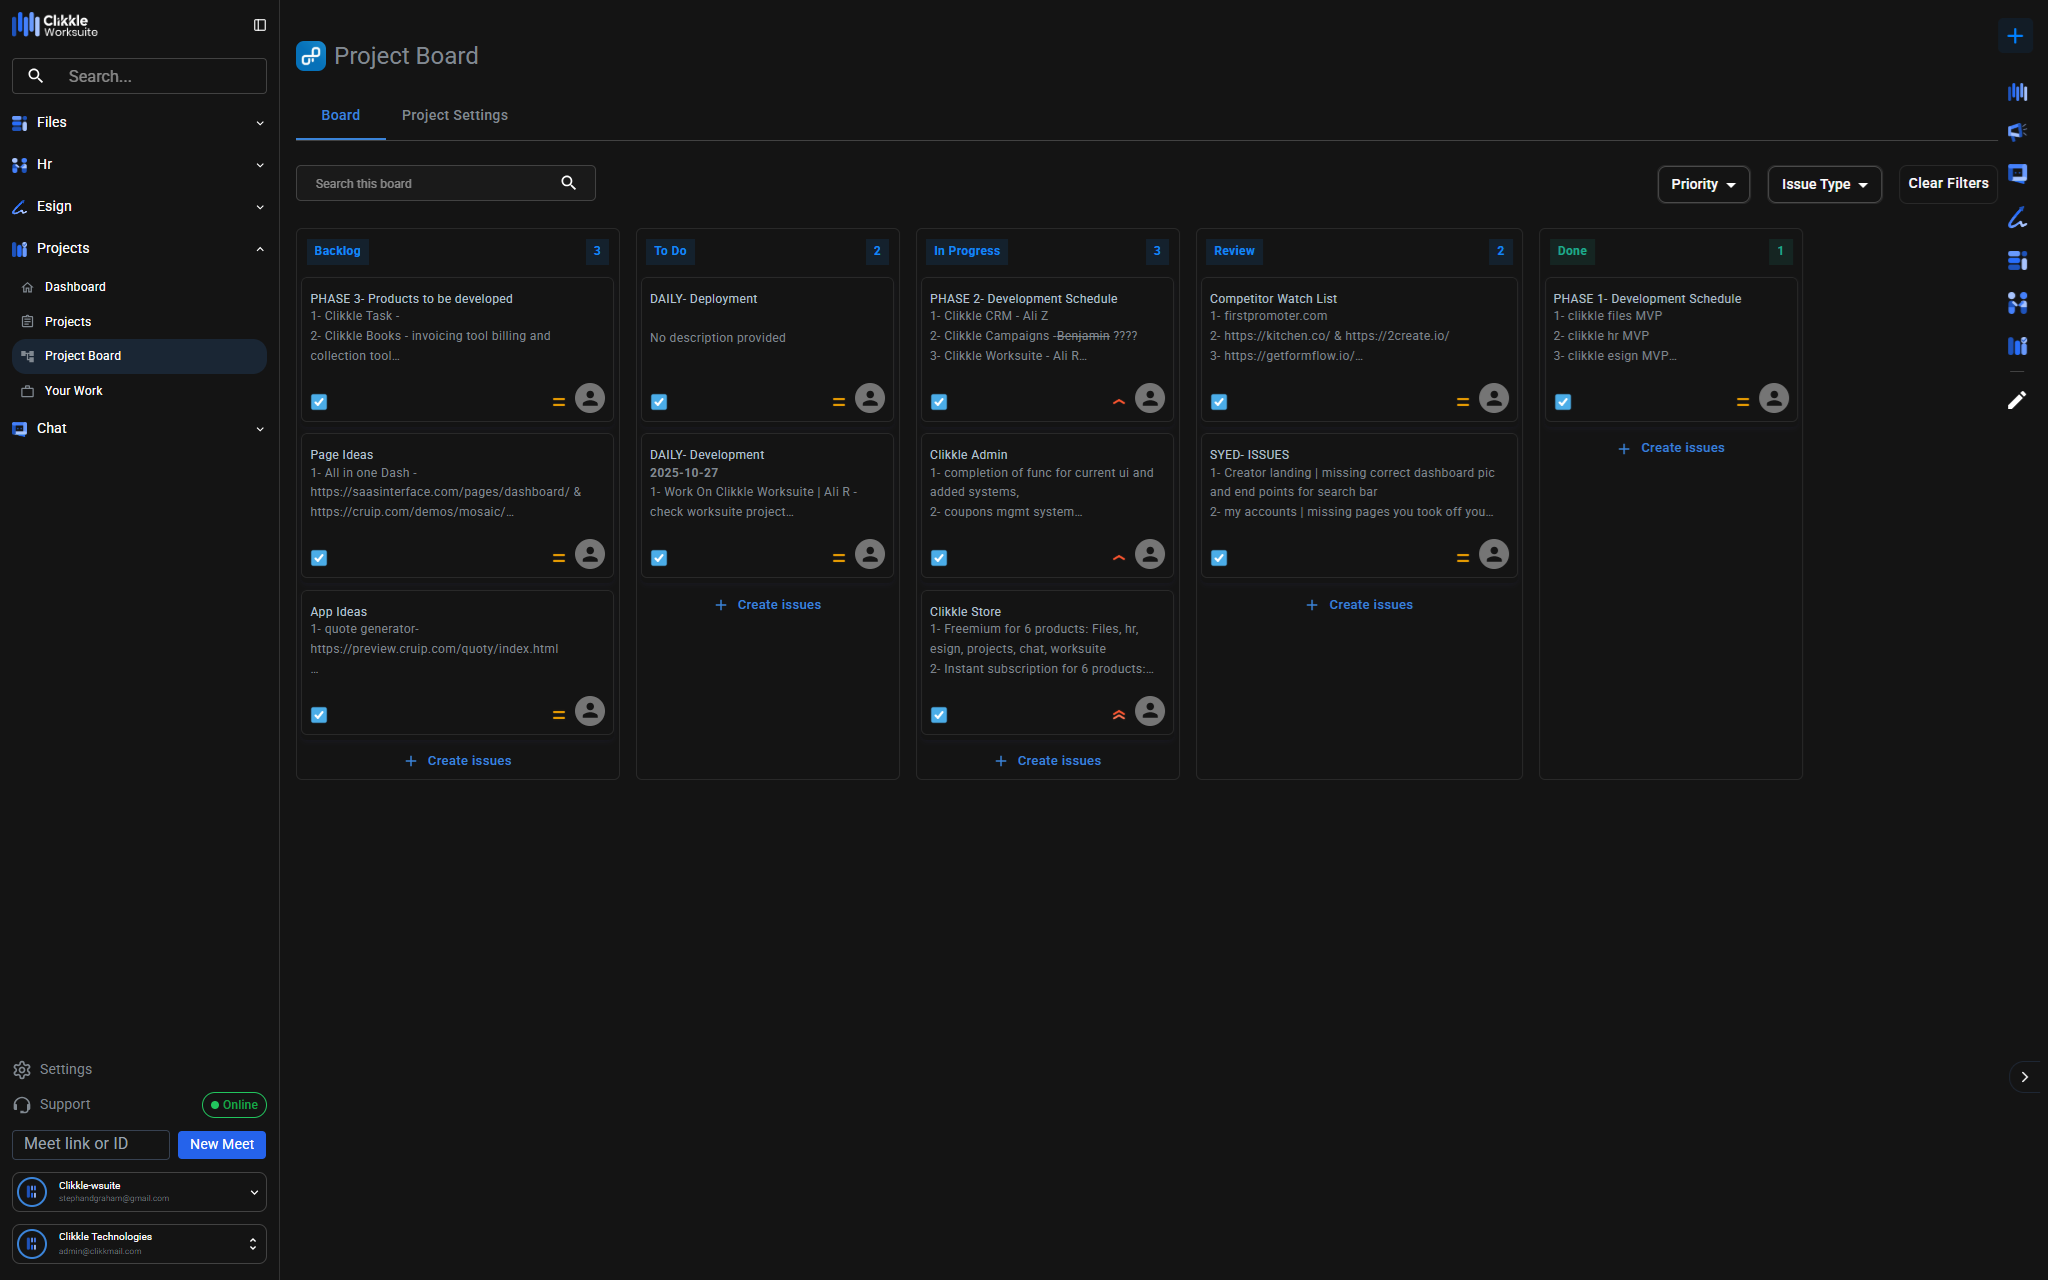The width and height of the screenshot is (2048, 1280).
Task: Click the pencil edit icon in right rail
Action: (x=2016, y=400)
